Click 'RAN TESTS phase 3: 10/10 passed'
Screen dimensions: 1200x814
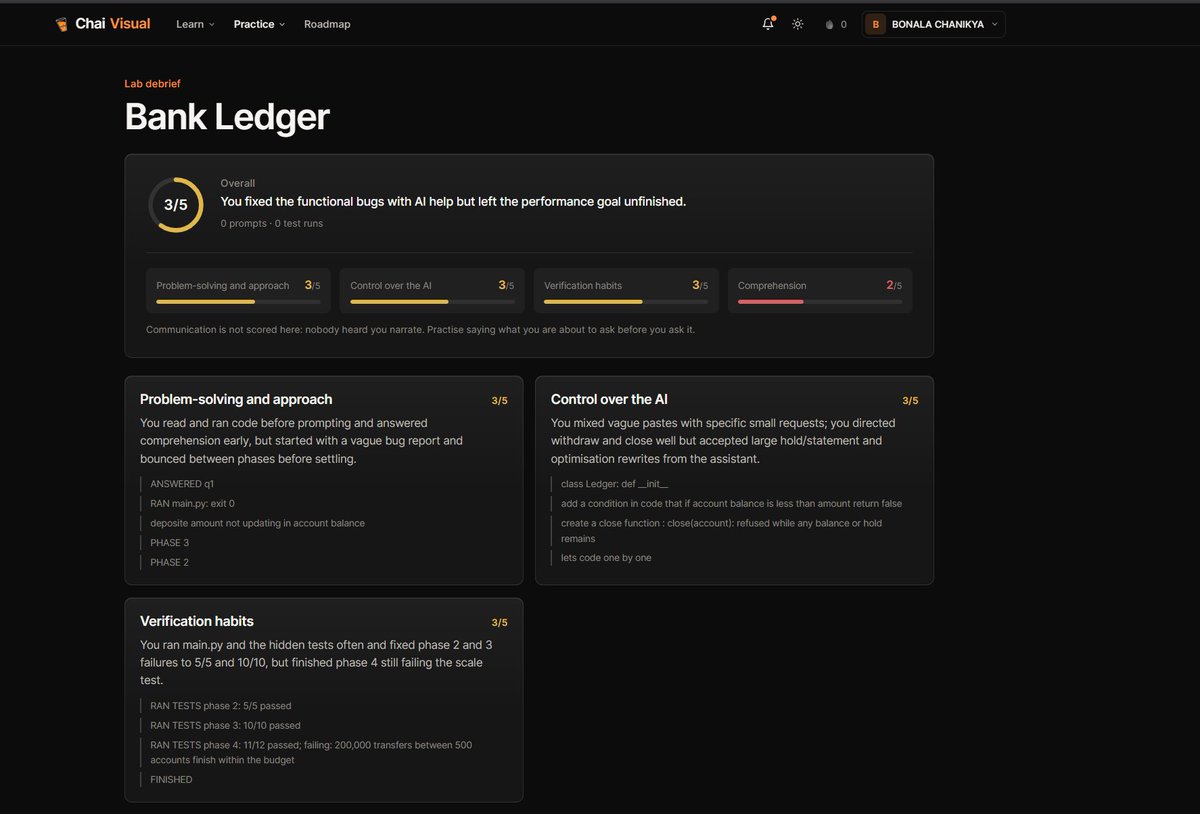(x=225, y=726)
